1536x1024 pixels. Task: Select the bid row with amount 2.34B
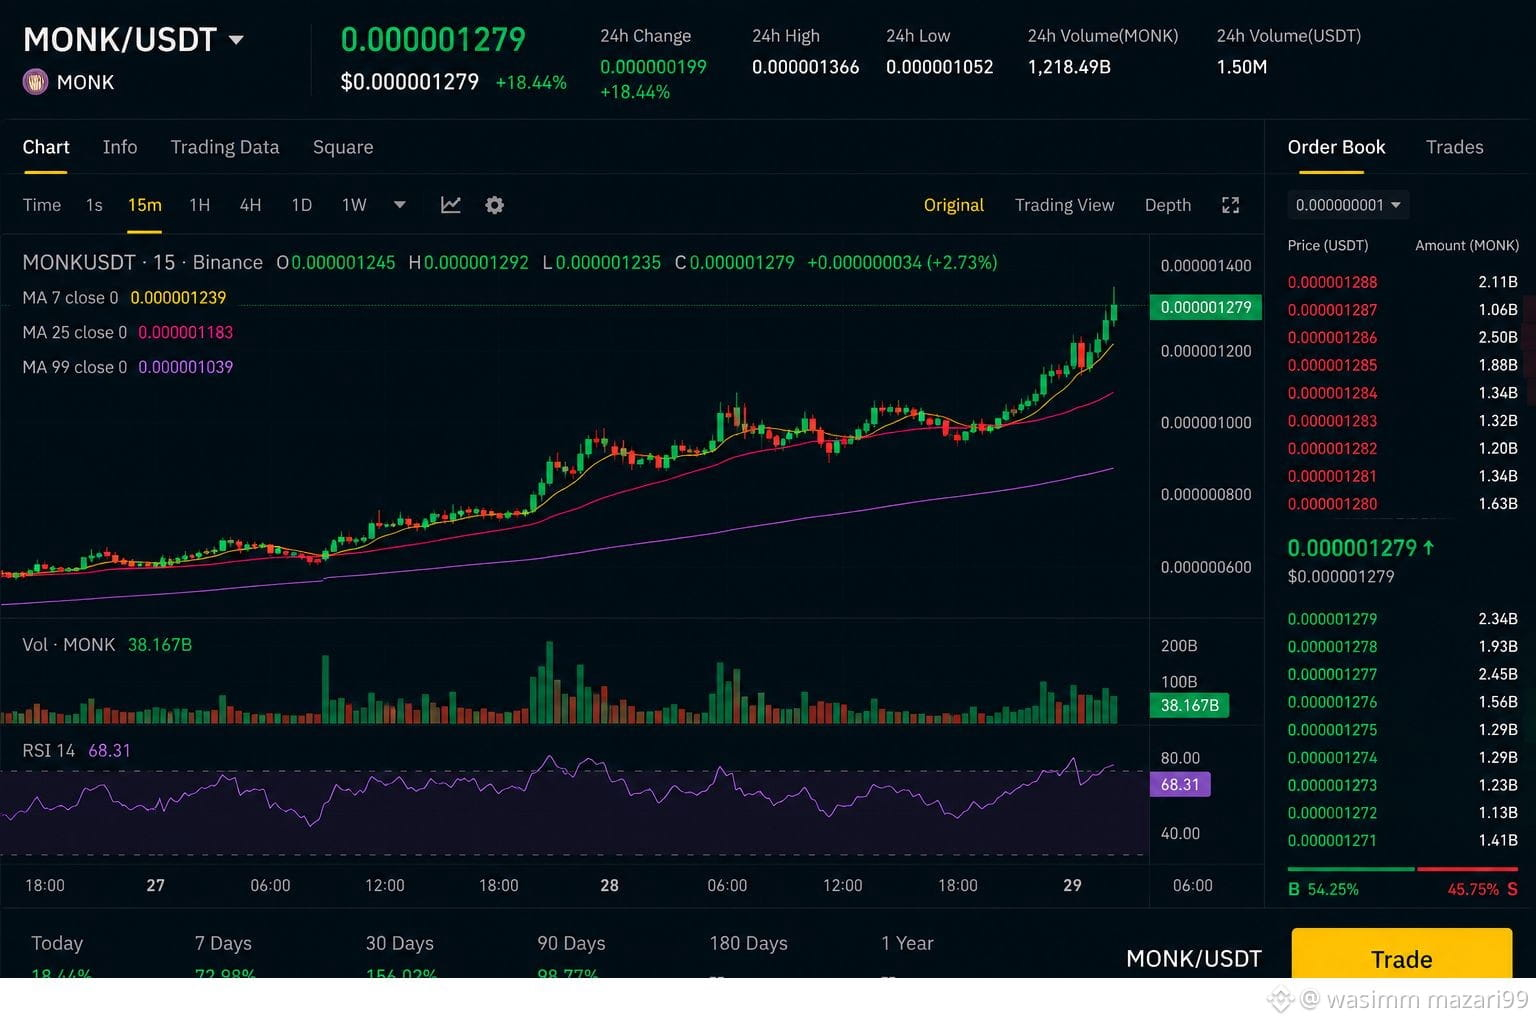click(1403, 619)
